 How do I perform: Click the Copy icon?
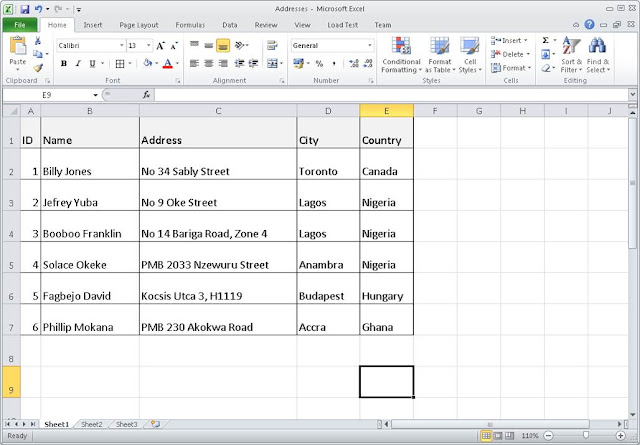(38, 54)
